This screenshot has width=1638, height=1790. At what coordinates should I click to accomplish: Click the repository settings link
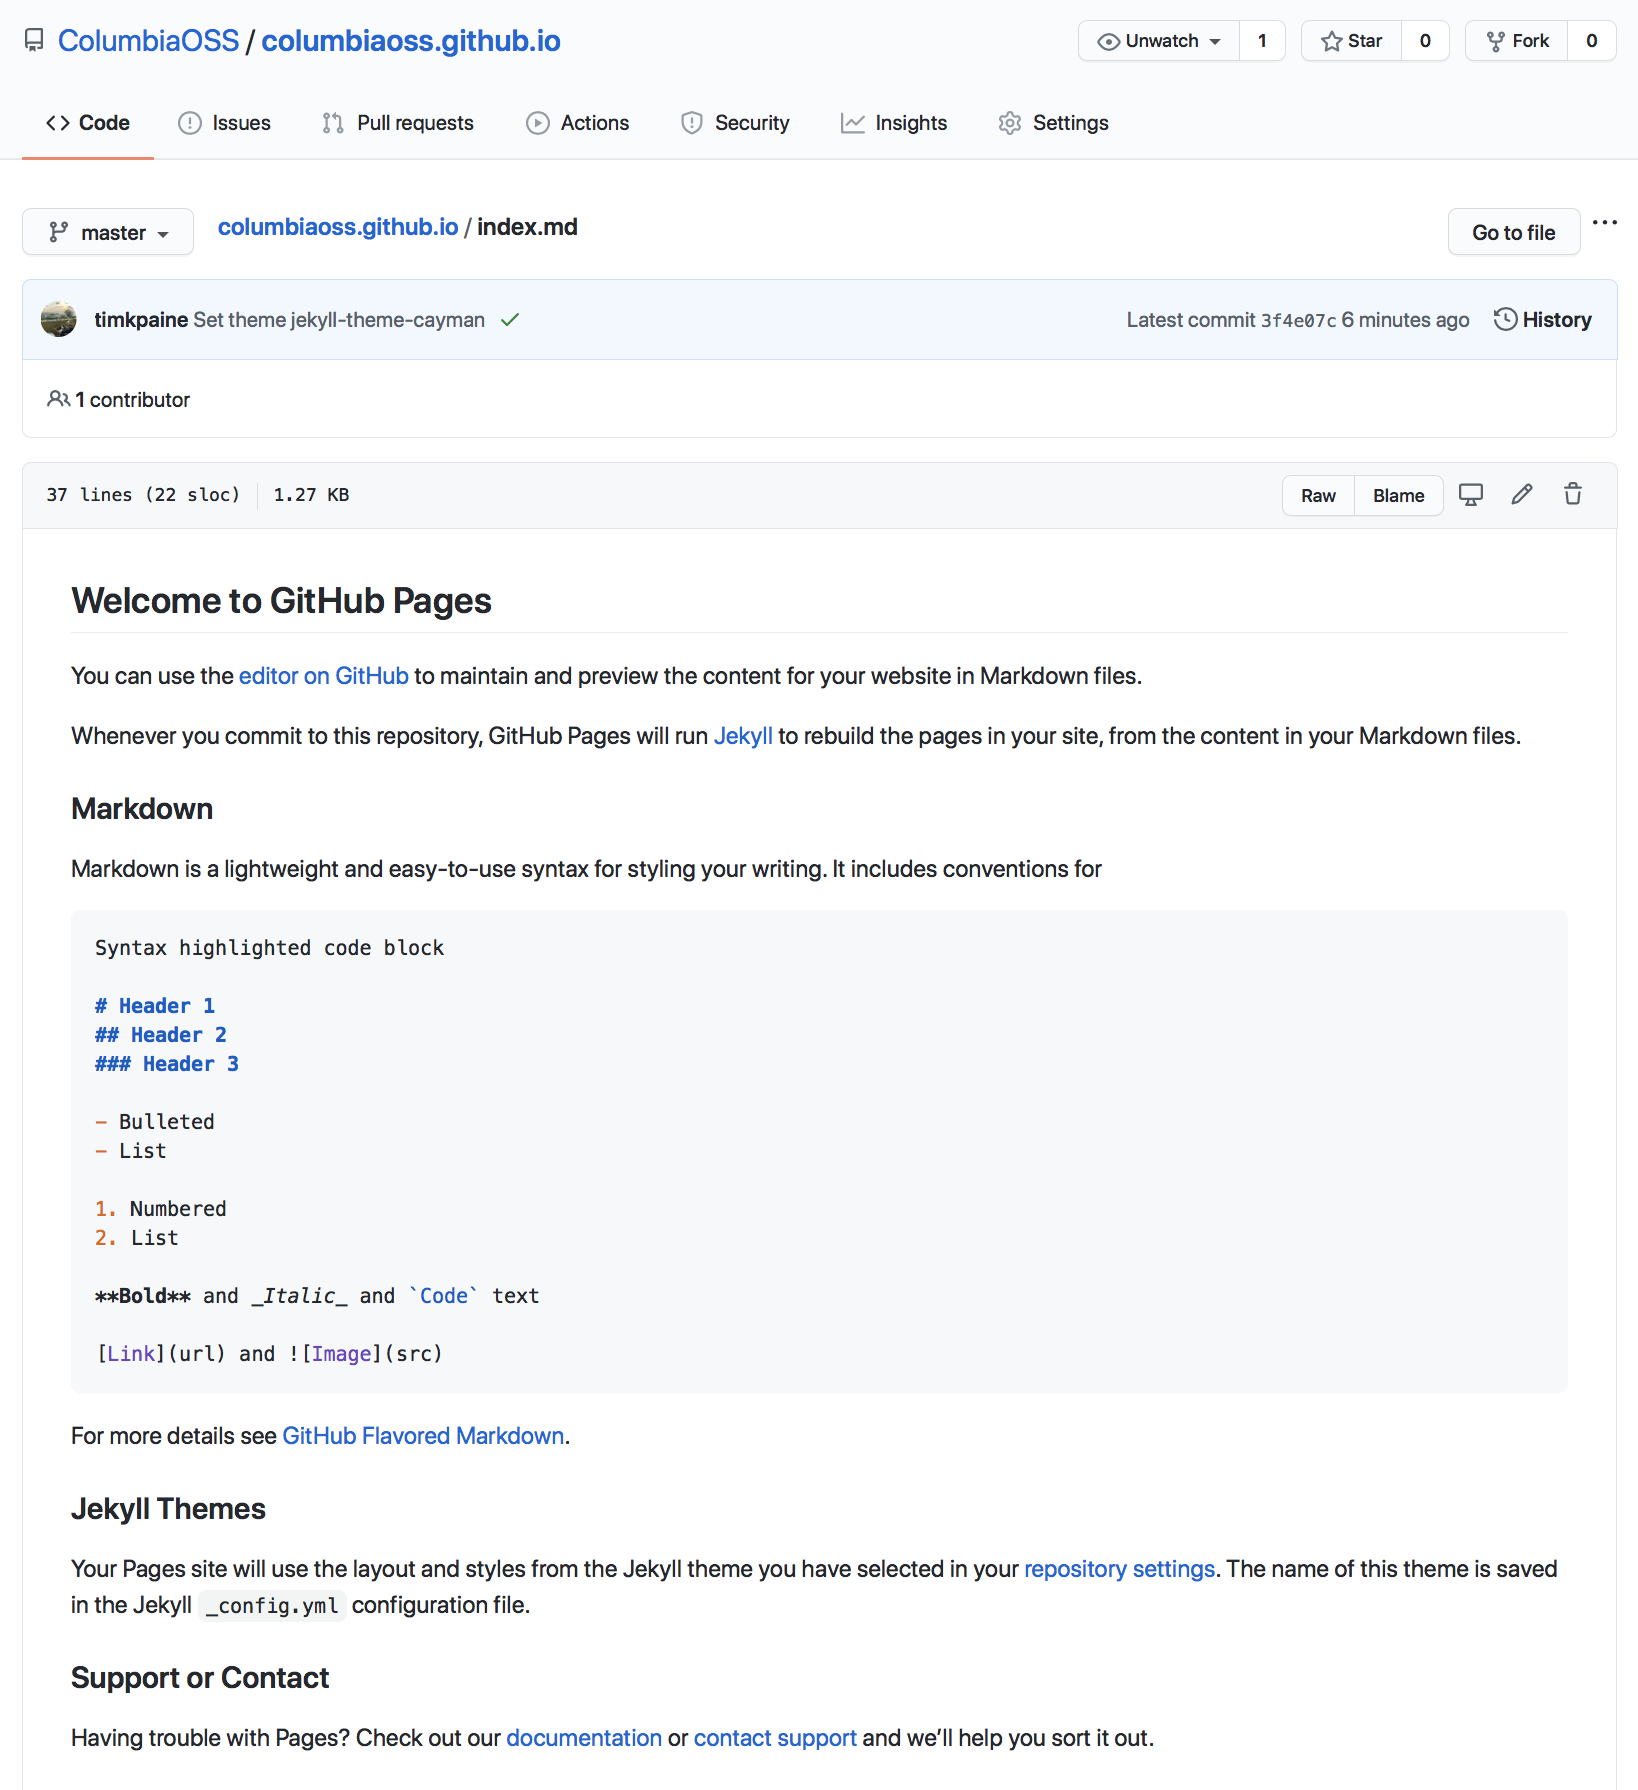(x=1120, y=1569)
